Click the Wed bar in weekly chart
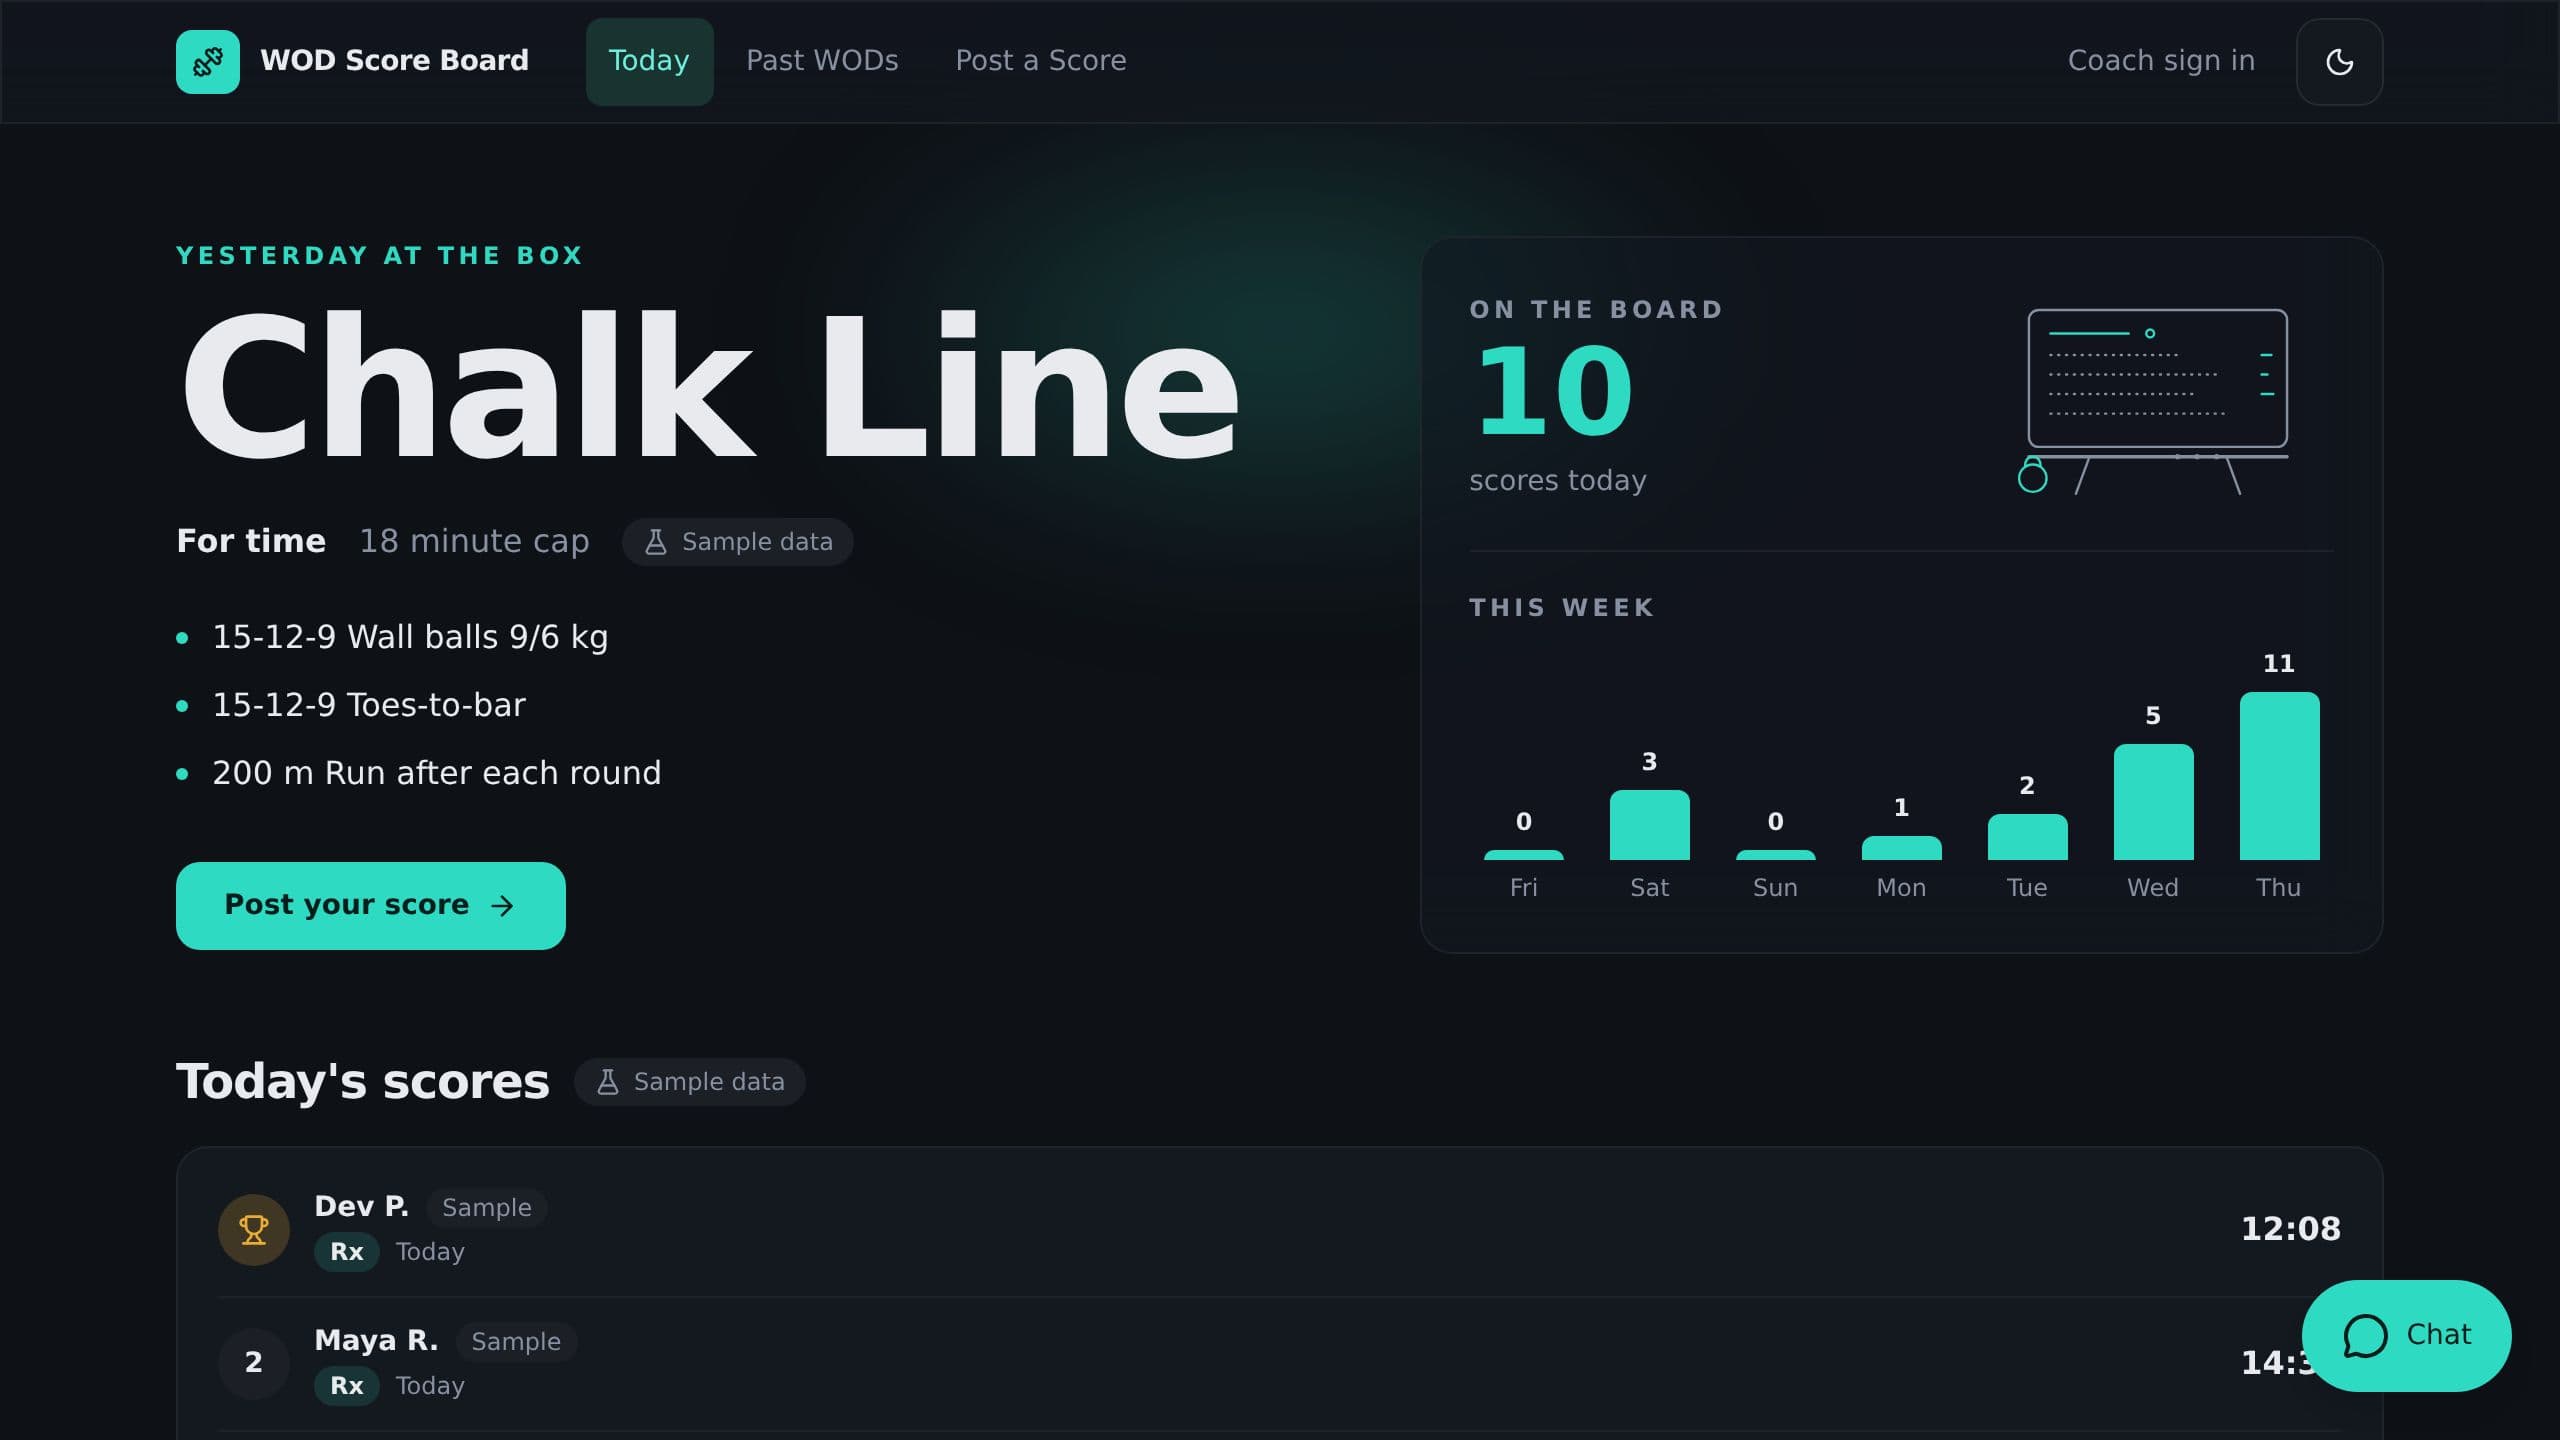Image resolution: width=2560 pixels, height=1440 pixels. click(2153, 802)
